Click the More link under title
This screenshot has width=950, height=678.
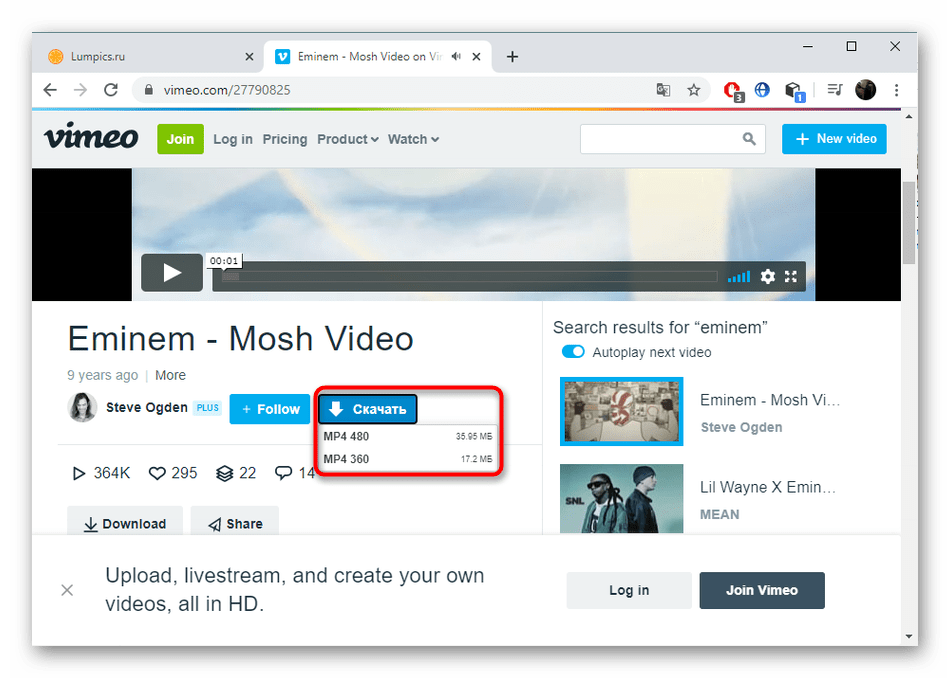[170, 376]
